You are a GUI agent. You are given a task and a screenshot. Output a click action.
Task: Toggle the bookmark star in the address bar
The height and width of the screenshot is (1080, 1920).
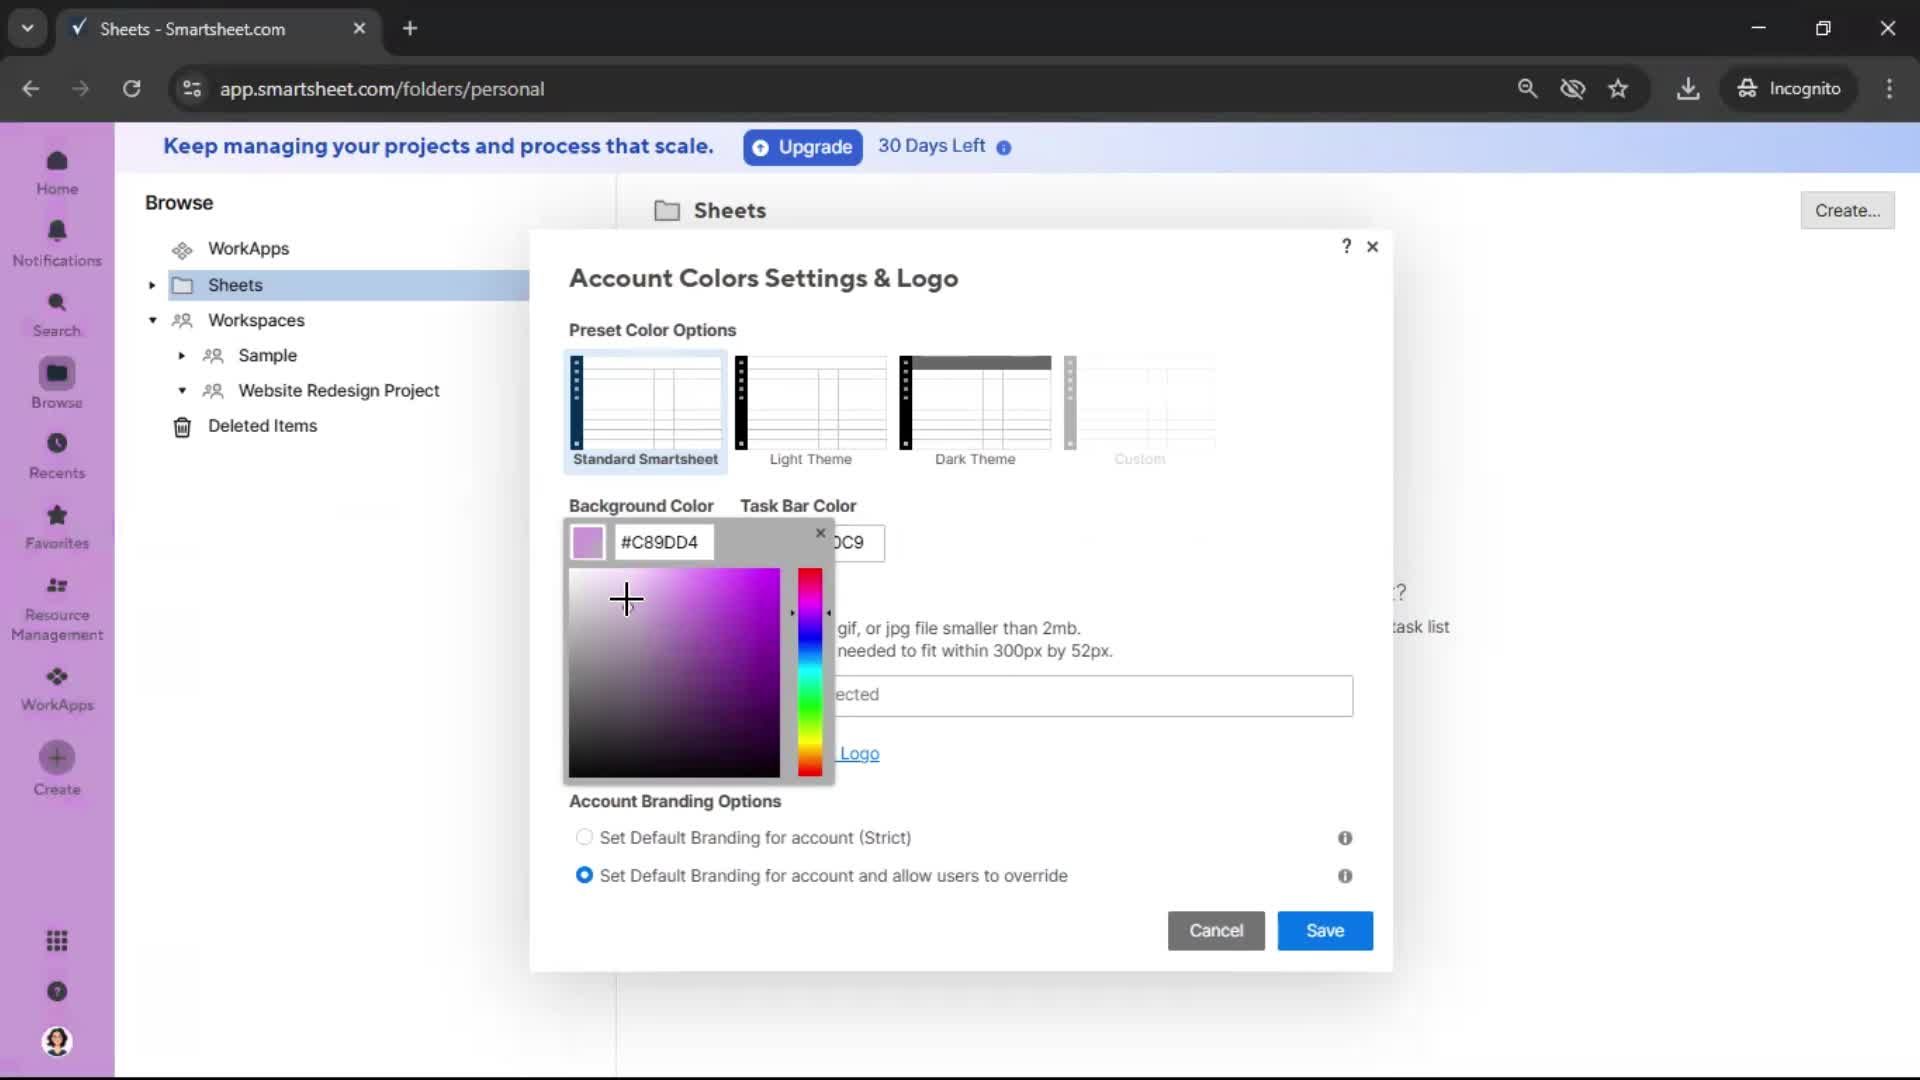[x=1618, y=89]
